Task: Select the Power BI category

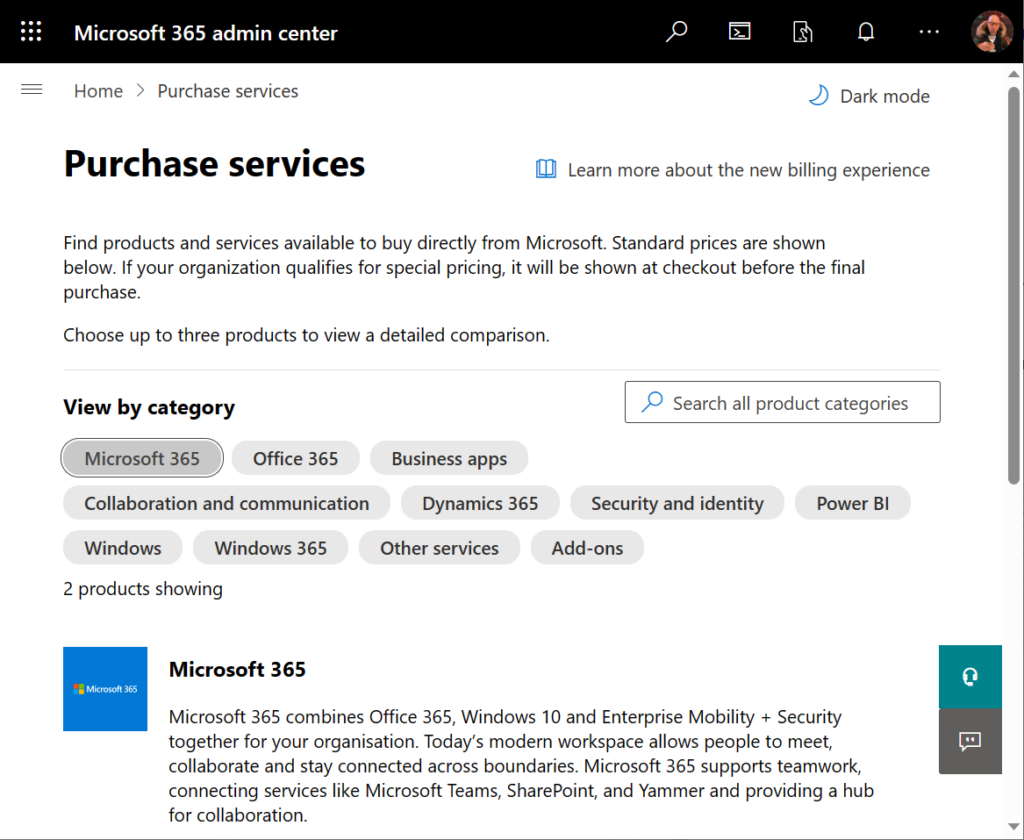Action: click(x=852, y=503)
